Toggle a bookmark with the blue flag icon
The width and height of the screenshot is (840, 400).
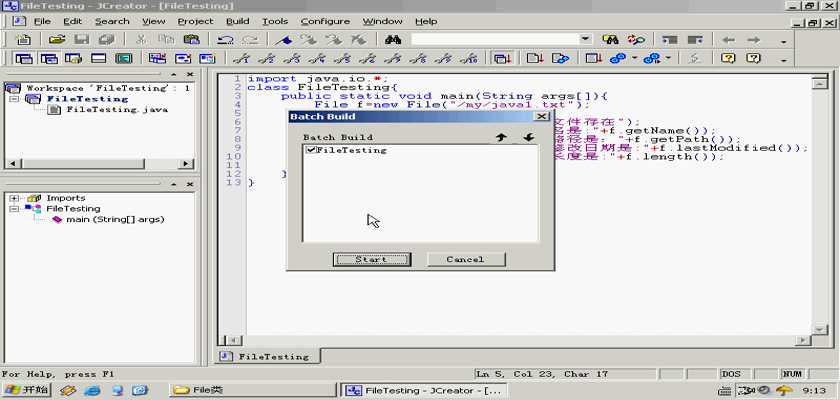coord(283,40)
